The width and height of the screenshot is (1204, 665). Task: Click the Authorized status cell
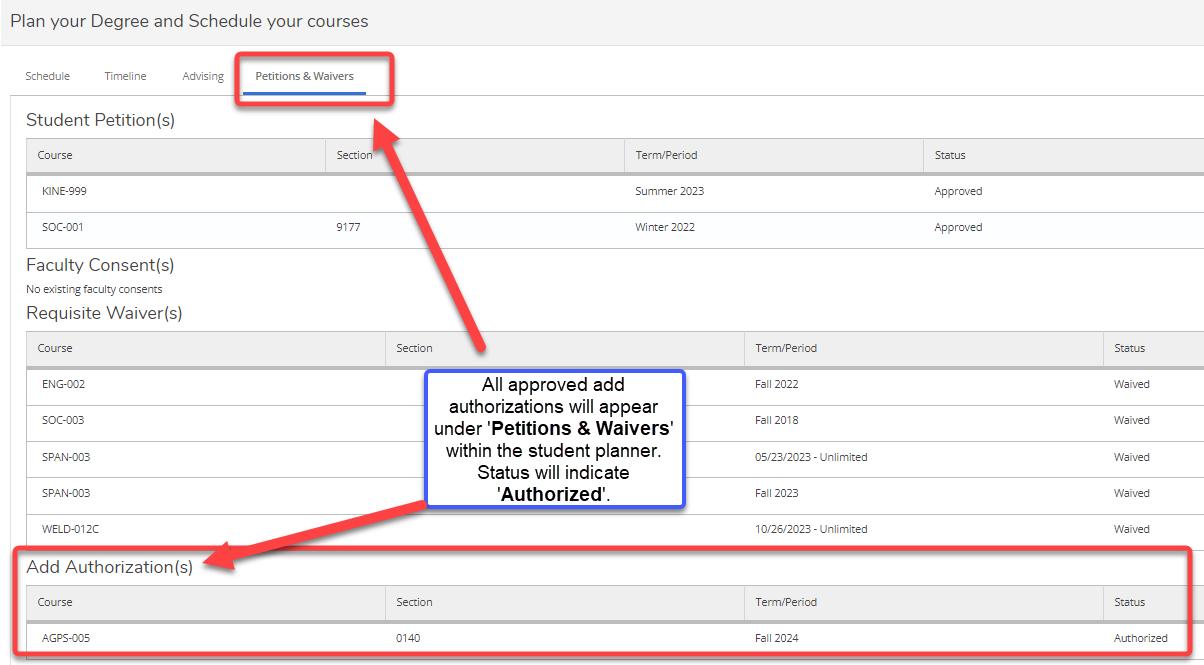1141,638
